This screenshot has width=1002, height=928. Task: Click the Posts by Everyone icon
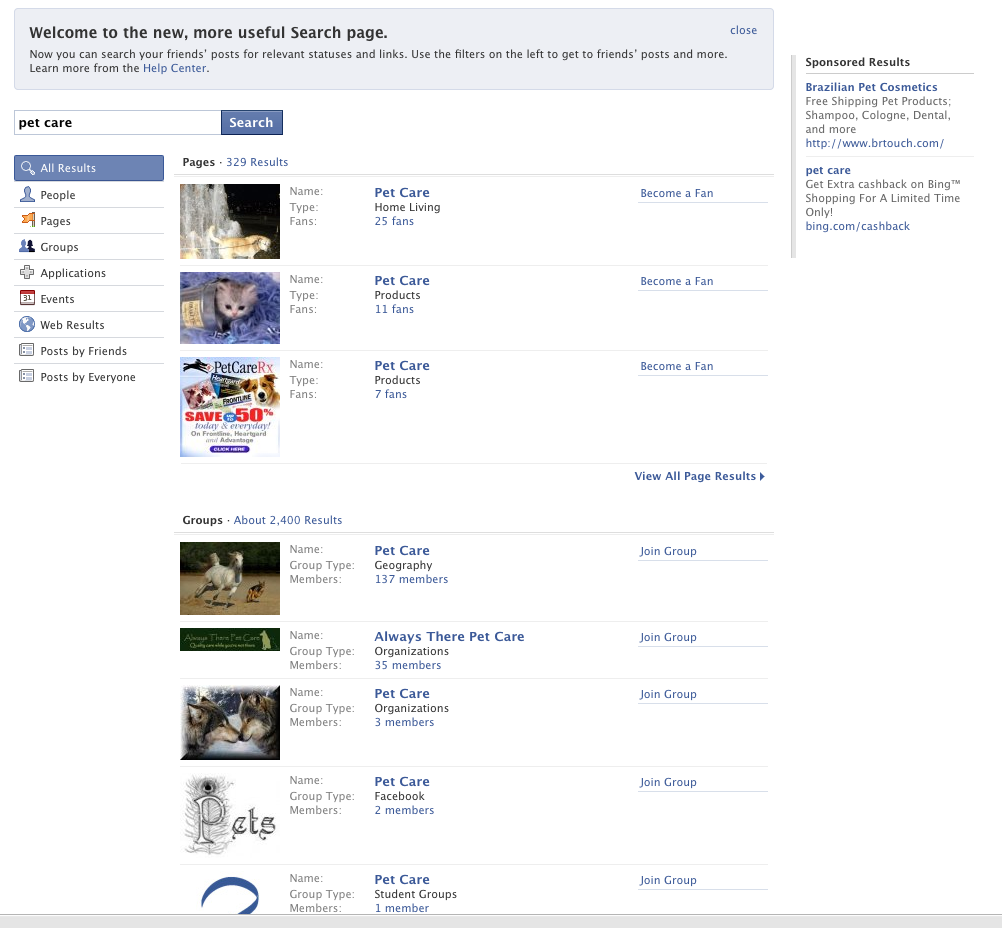[x=27, y=376]
